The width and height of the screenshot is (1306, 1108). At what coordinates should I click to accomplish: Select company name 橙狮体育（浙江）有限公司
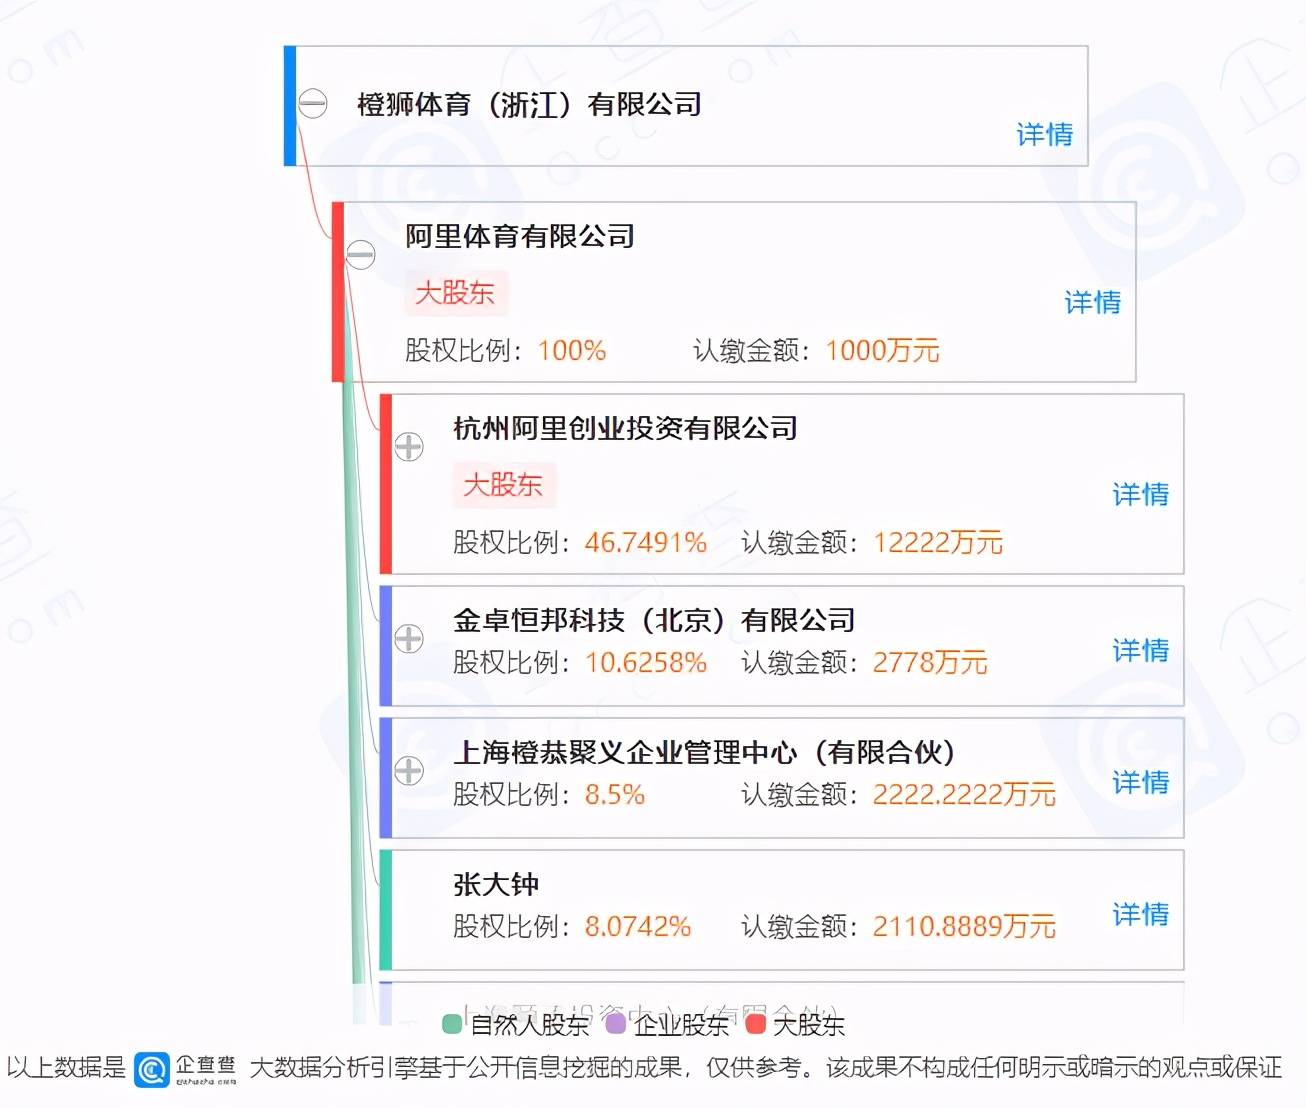529,104
